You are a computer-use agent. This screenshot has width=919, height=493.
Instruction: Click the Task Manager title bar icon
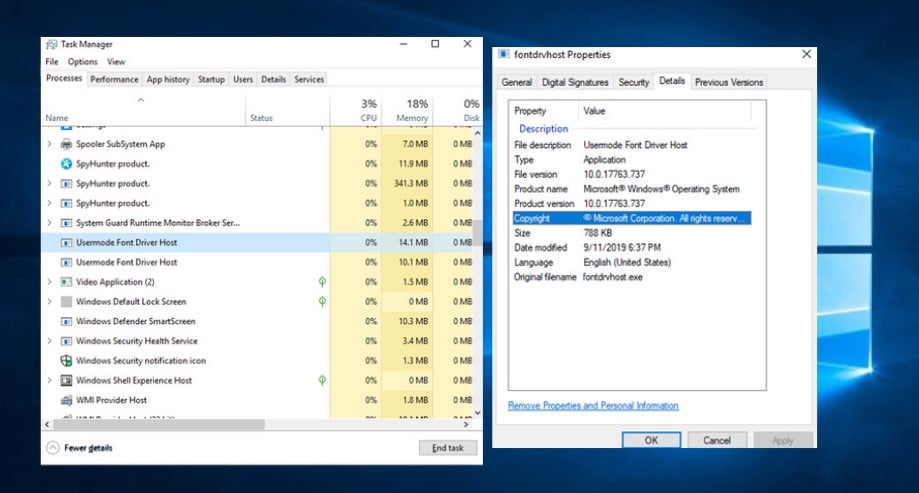coord(52,44)
